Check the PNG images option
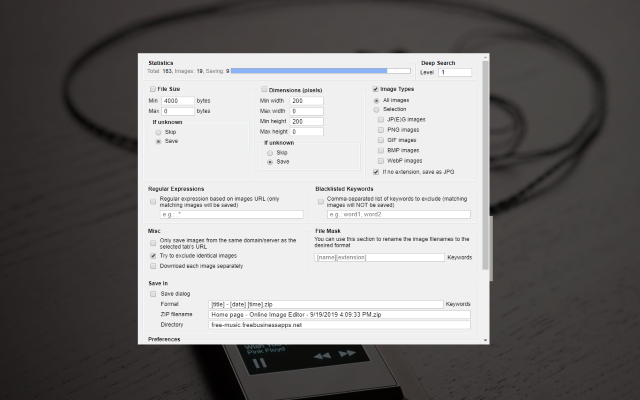 [x=382, y=129]
